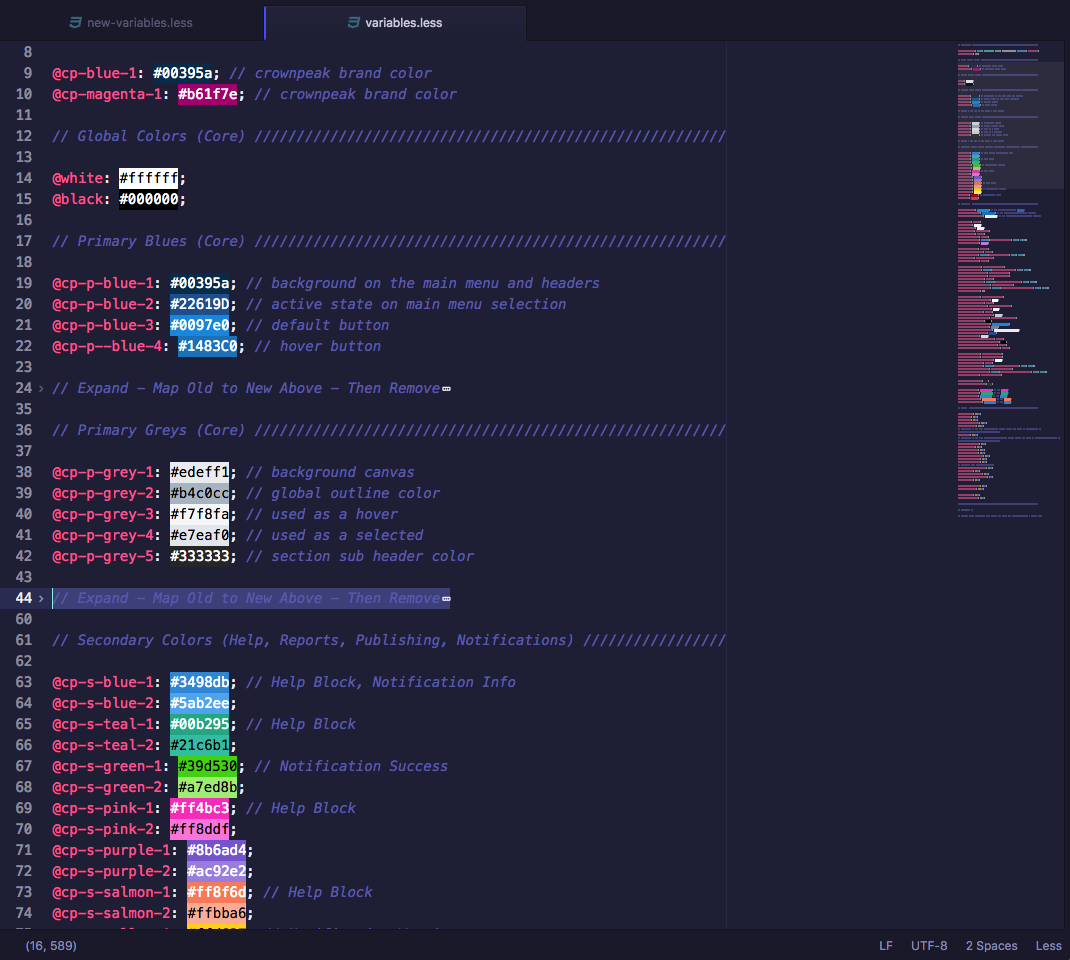Click the 'Secondary Colors' section comment

pos(389,641)
